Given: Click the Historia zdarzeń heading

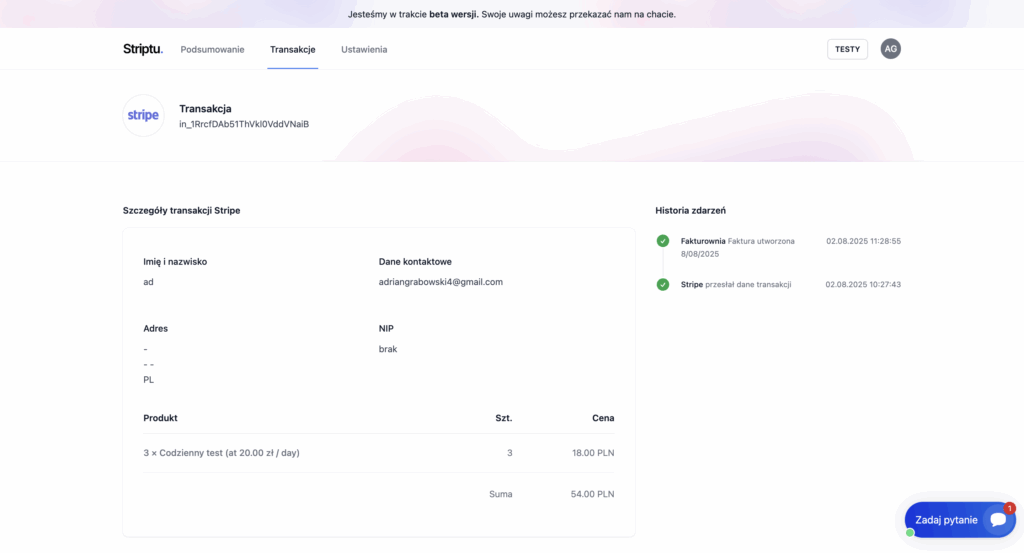Looking at the screenshot, I should pyautogui.click(x=690, y=210).
